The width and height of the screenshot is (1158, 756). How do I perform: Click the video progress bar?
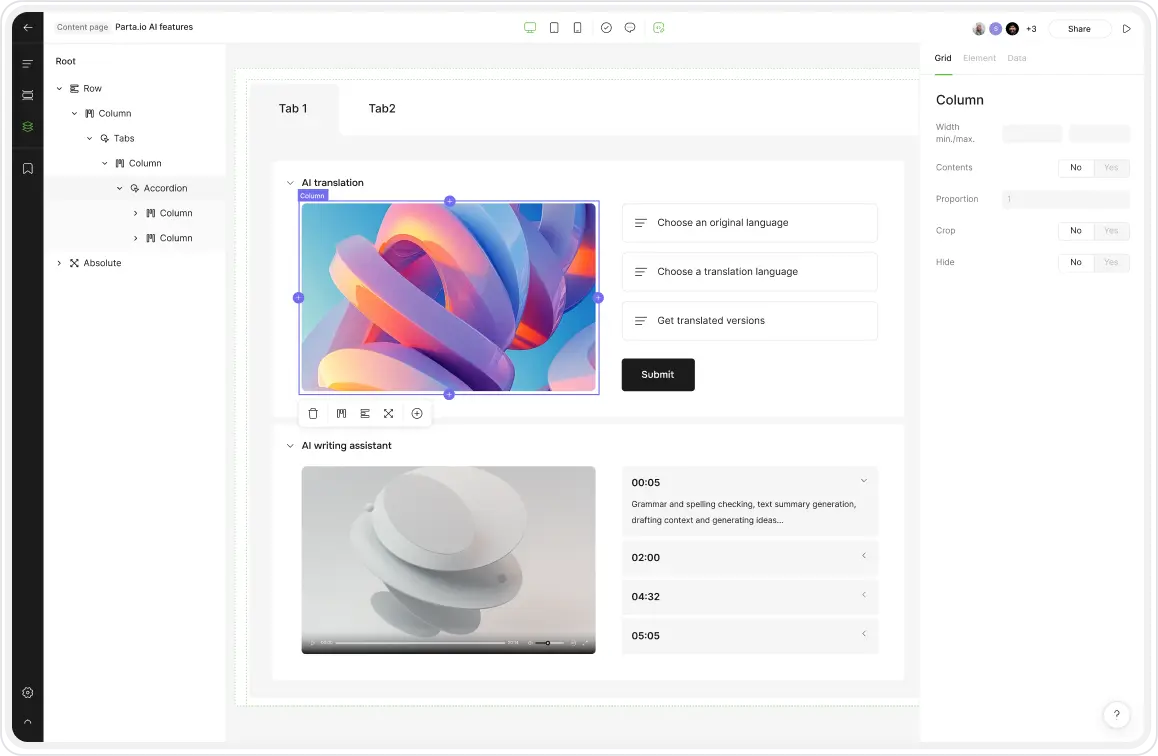[x=420, y=643]
